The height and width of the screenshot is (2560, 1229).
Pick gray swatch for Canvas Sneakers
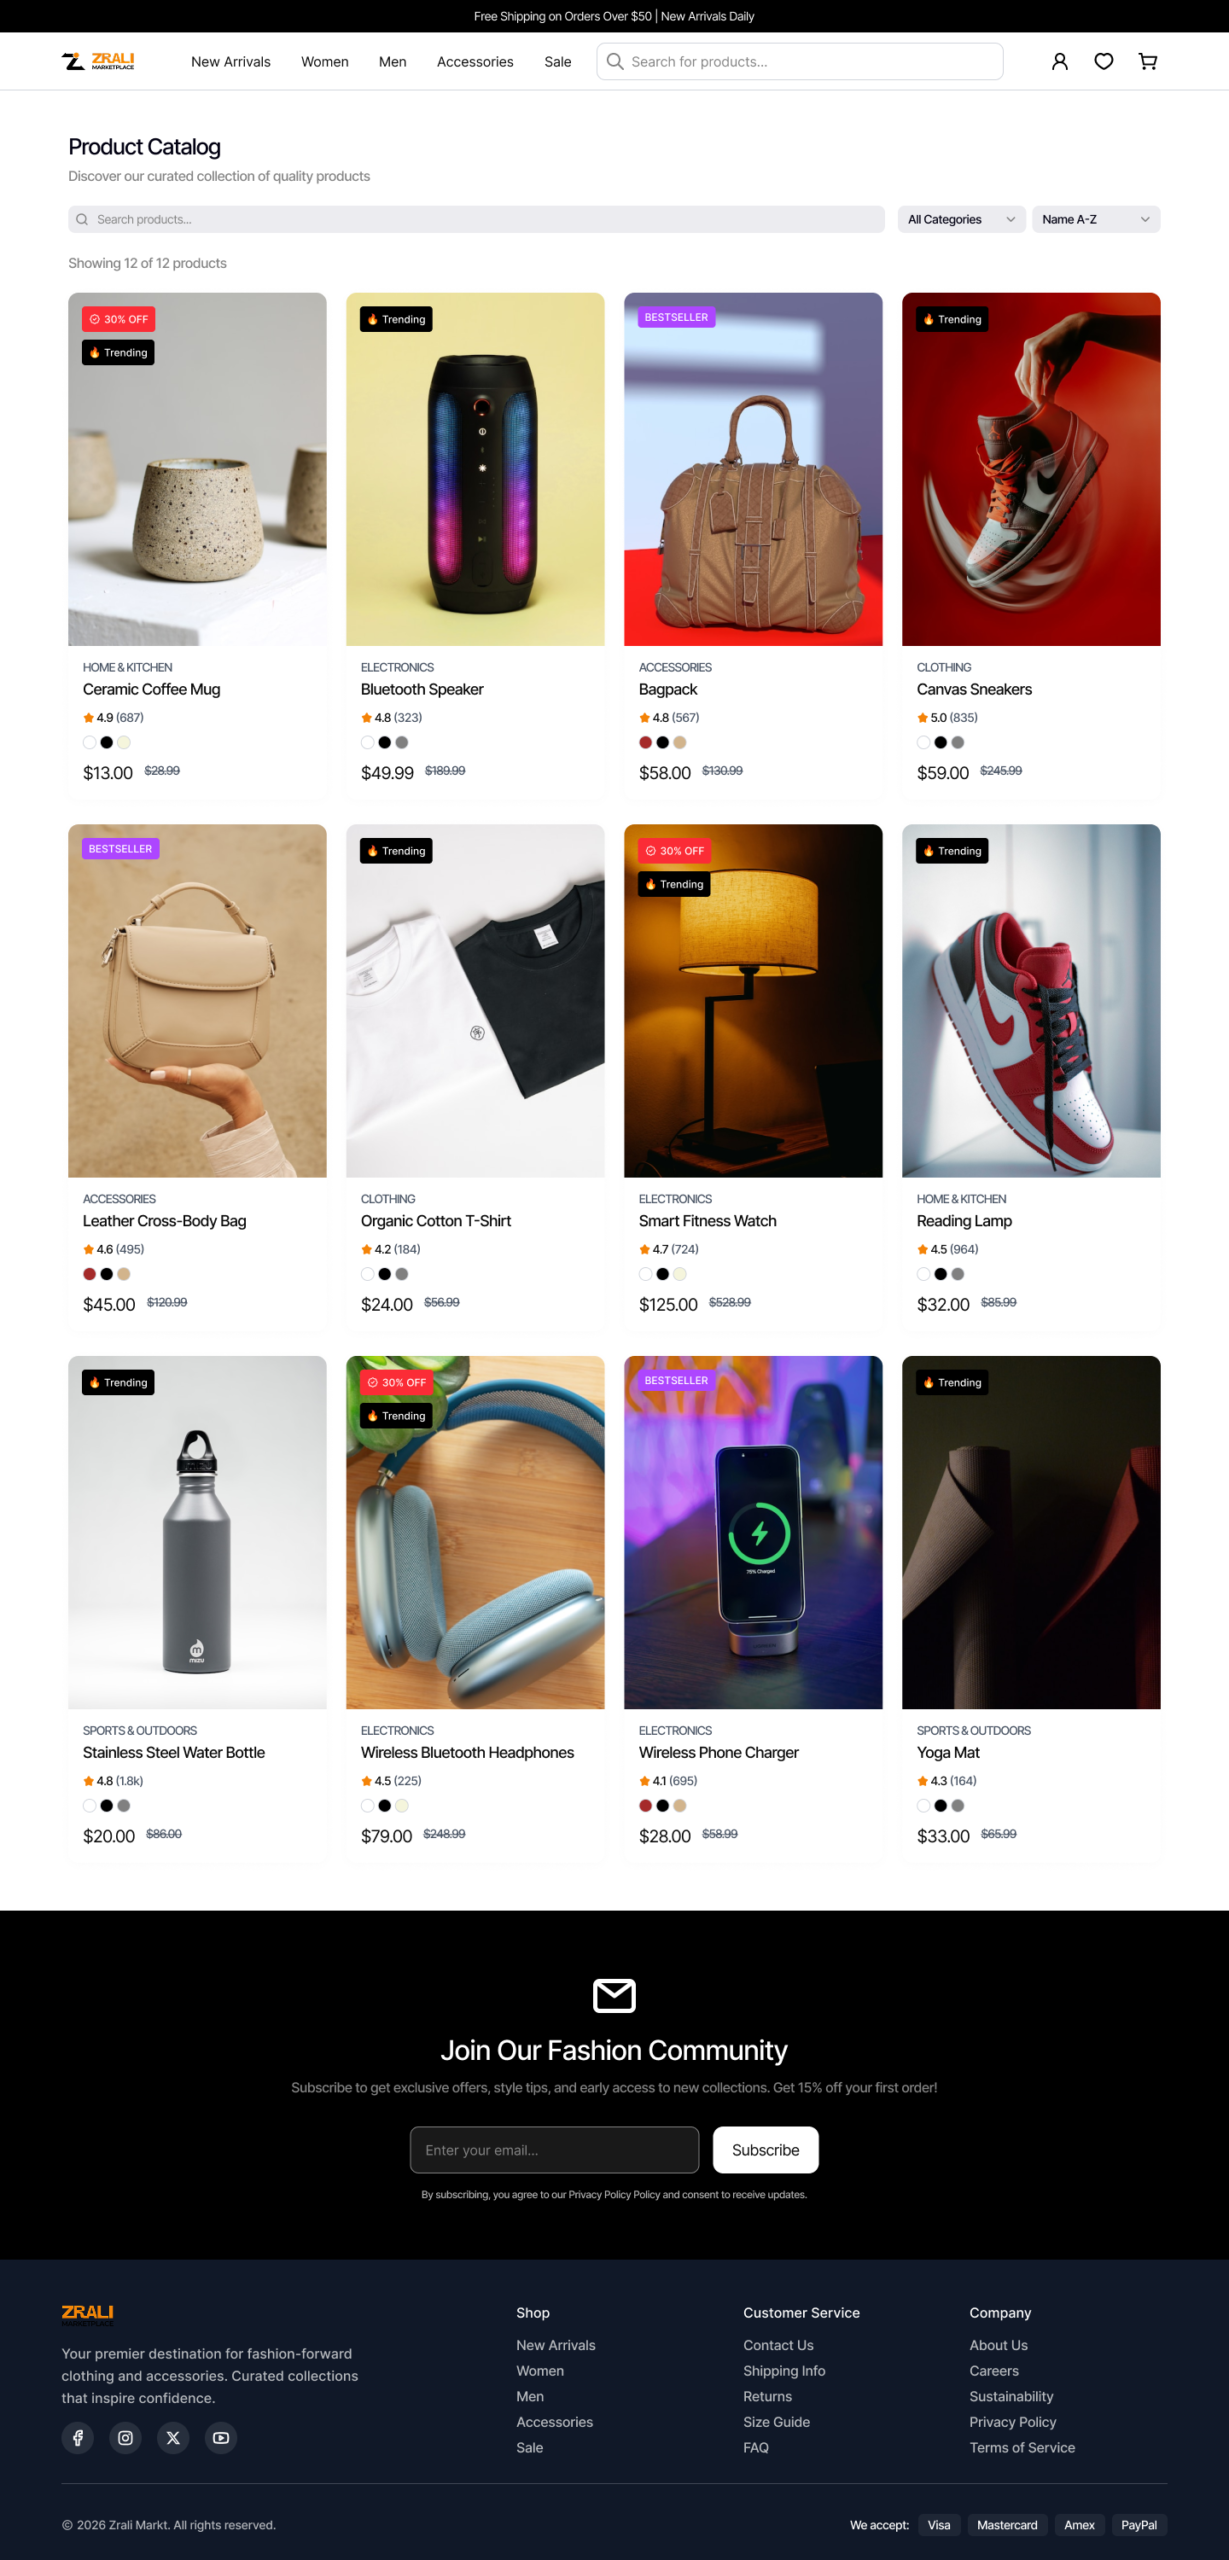coord(958,742)
